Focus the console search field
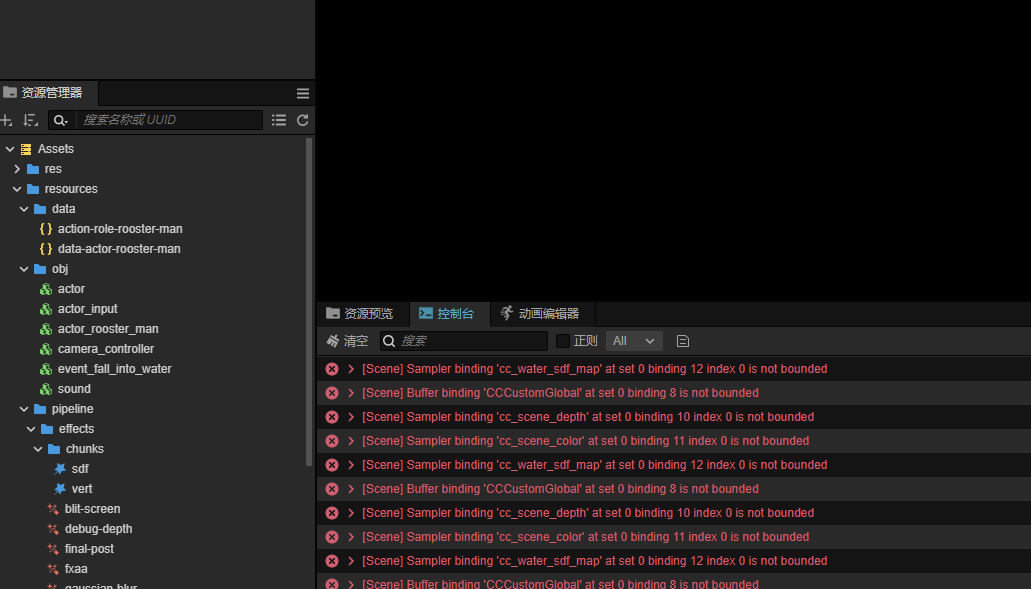The image size is (1031, 589). (x=464, y=341)
